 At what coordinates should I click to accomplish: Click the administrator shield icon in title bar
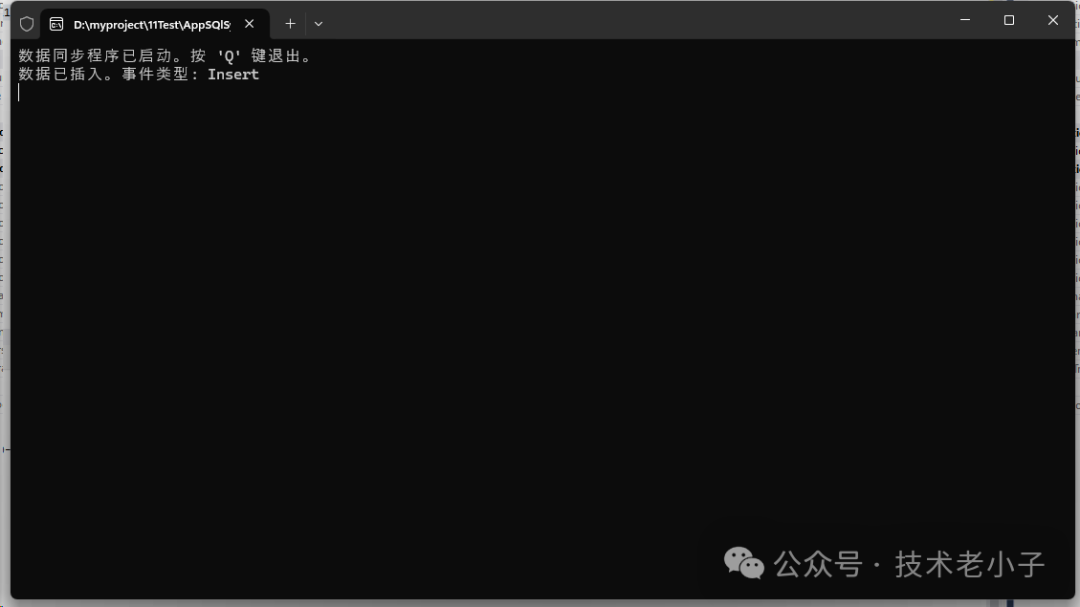pos(26,24)
